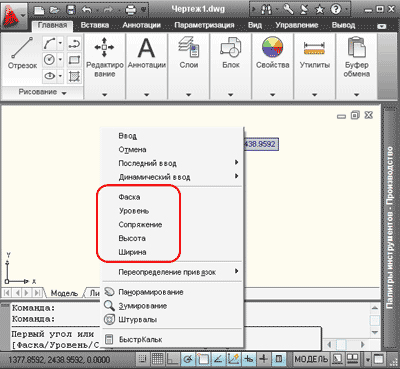Open the ribbon minimize dropdown after Вывод tab
Image resolution: width=400 pixels, height=369 pixels.
tap(382, 26)
